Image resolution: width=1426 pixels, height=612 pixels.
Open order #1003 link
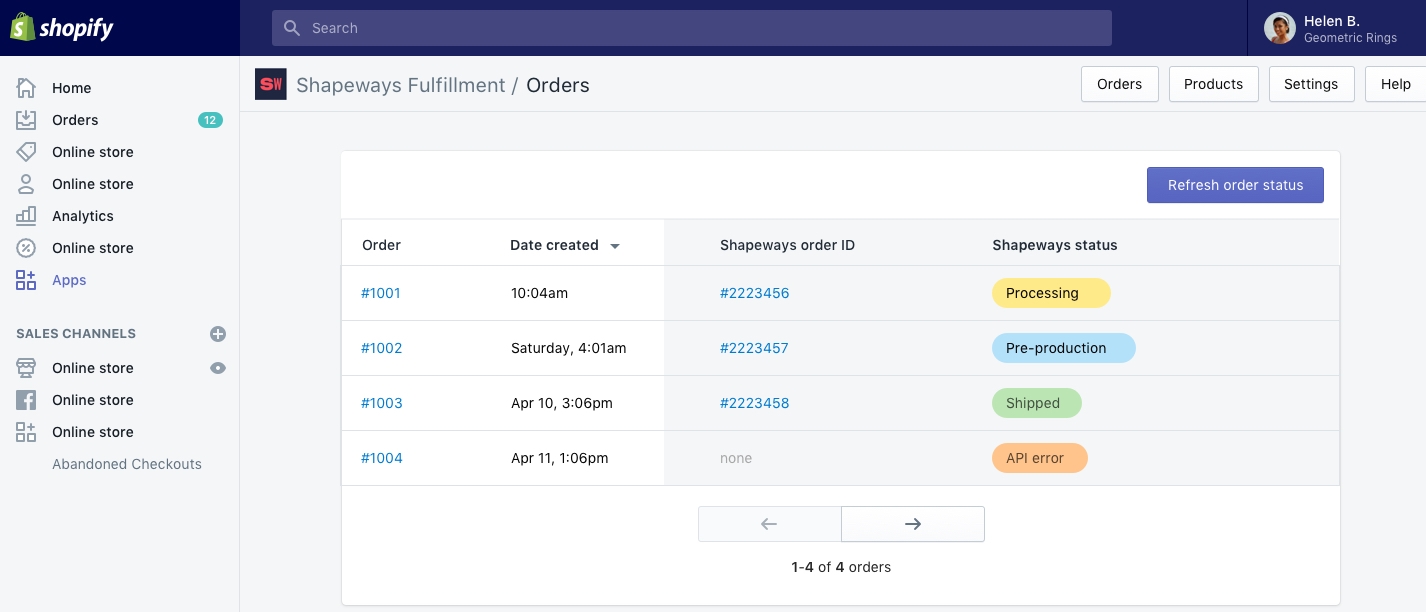tap(381, 403)
